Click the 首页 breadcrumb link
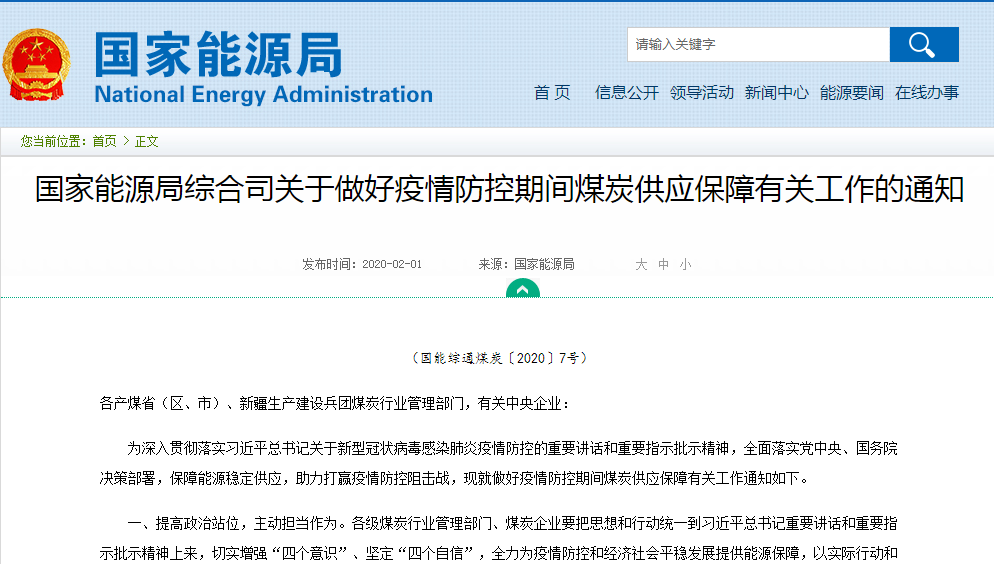 [104, 141]
